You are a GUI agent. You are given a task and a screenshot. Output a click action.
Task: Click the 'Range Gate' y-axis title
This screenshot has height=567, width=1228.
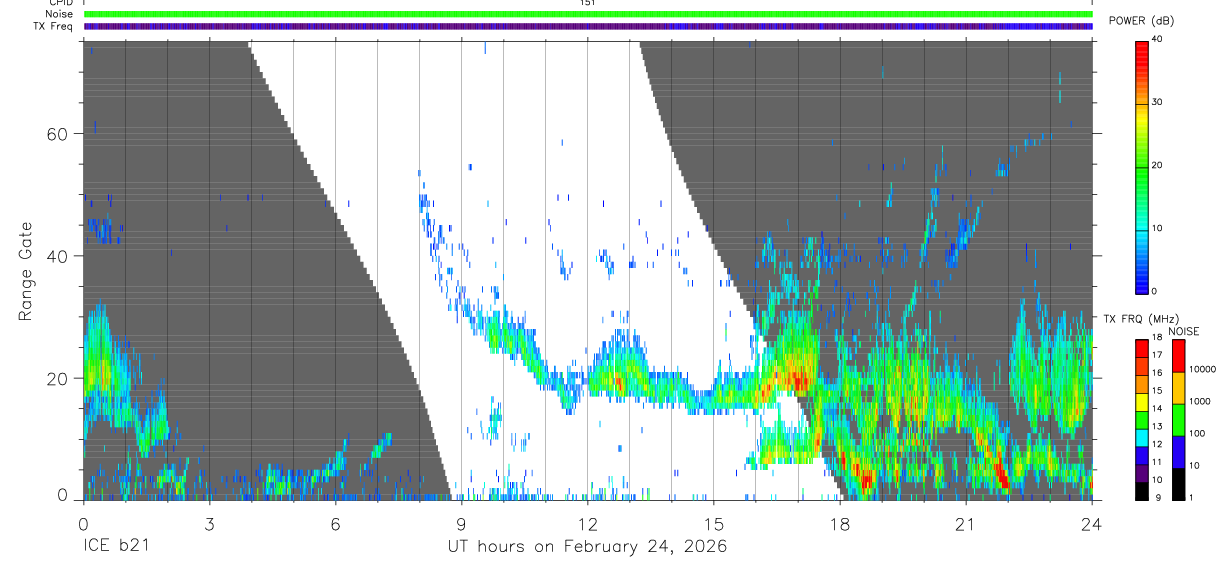point(24,272)
